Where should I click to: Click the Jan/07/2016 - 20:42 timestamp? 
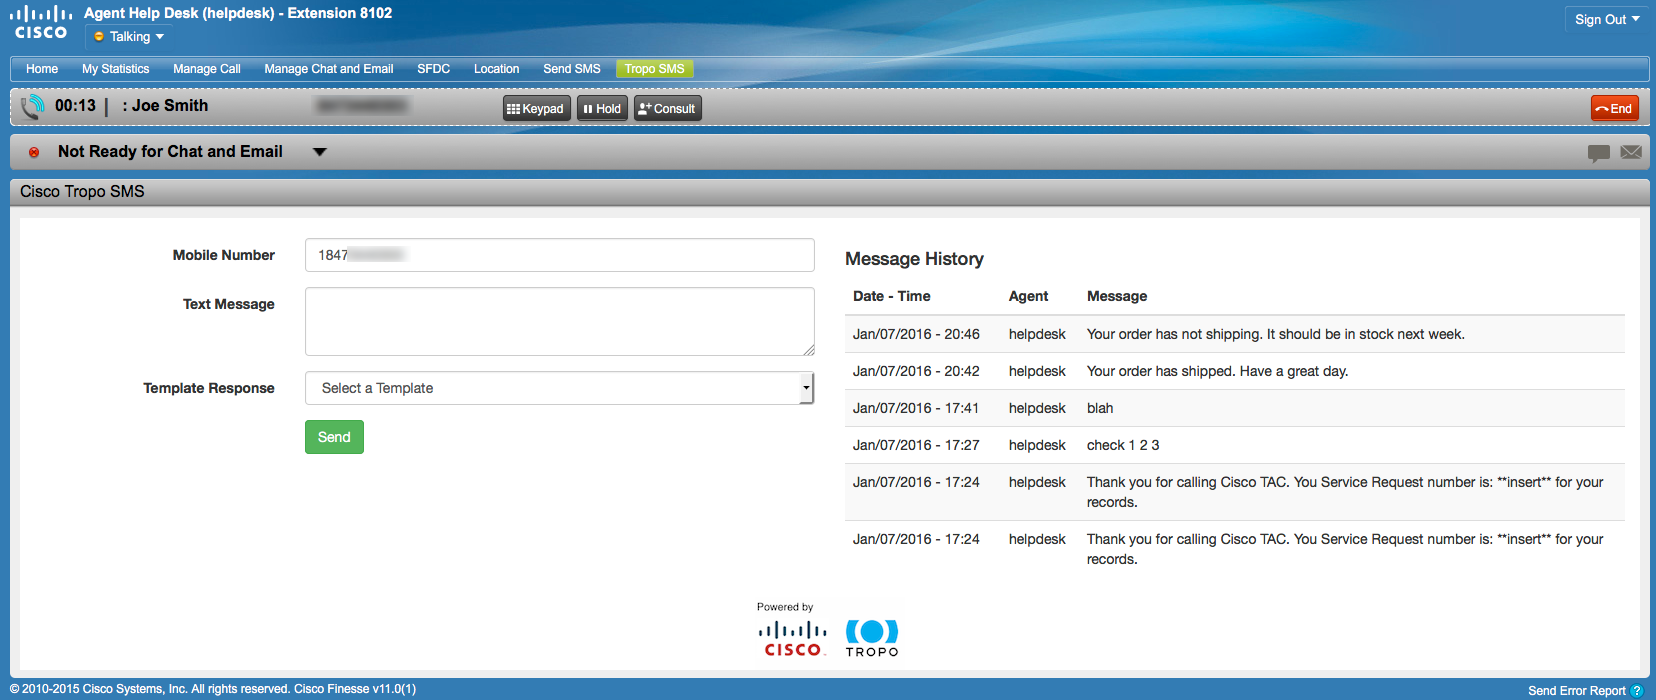916,371
